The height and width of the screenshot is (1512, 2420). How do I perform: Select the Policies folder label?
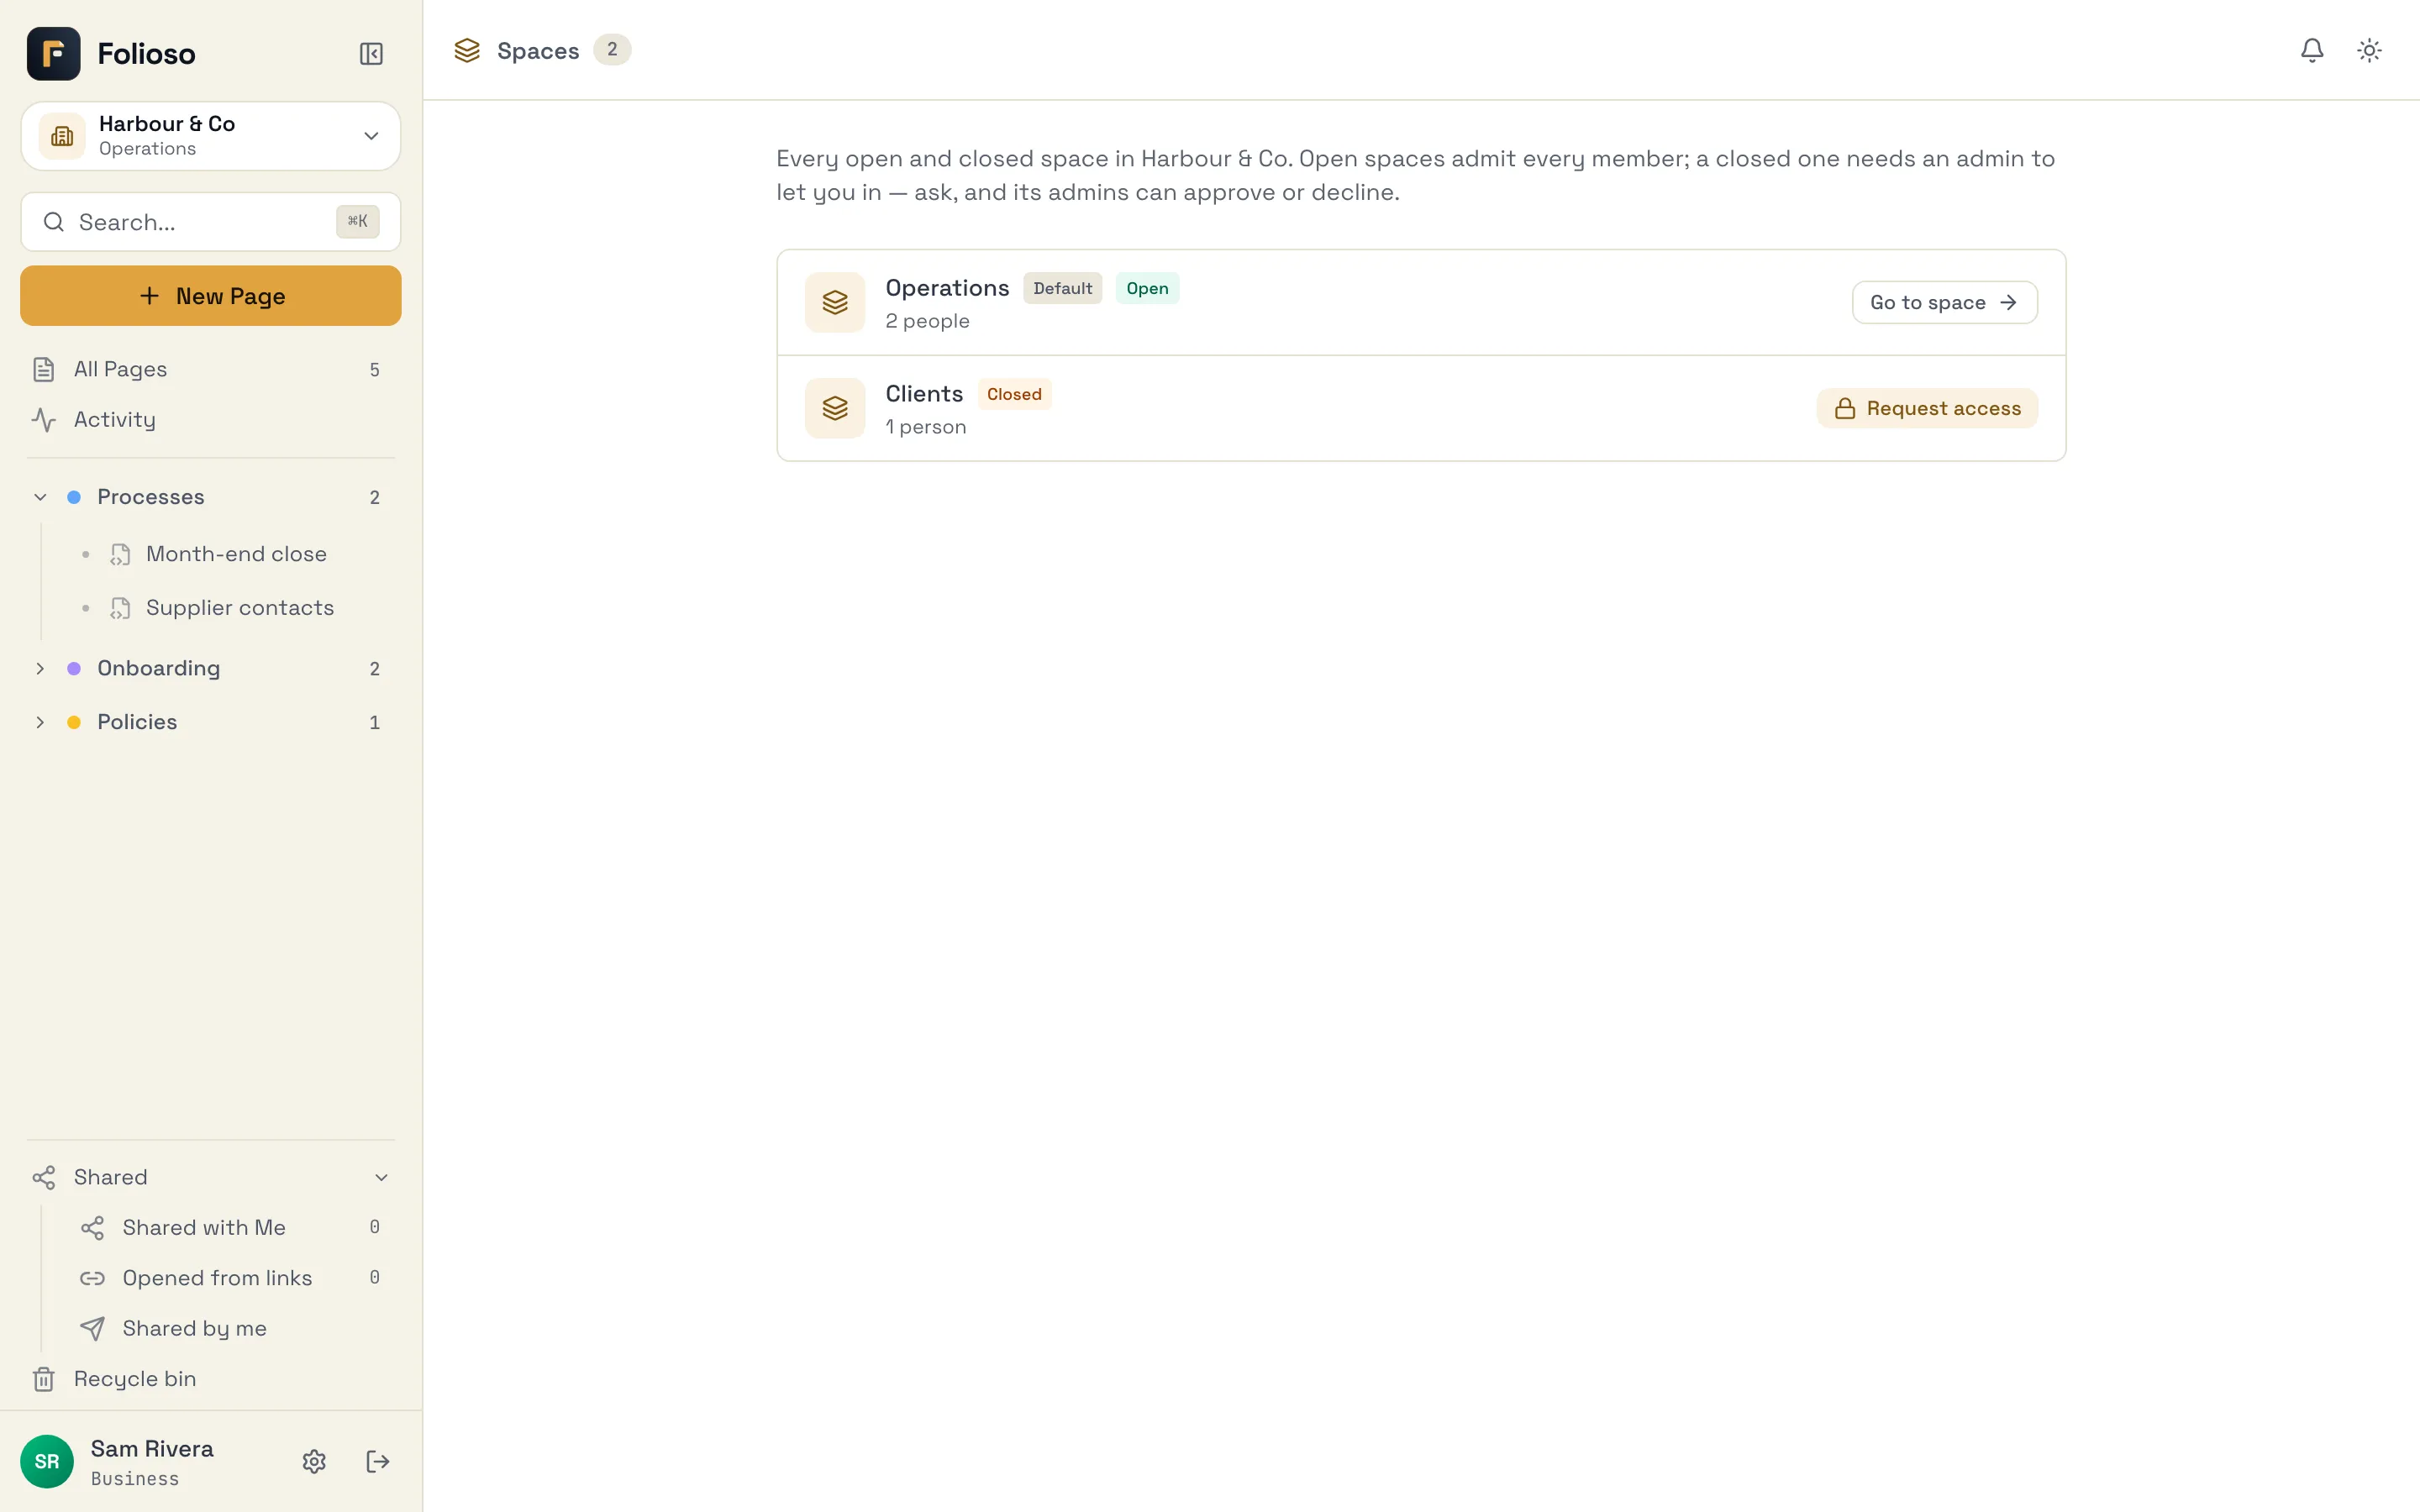tap(137, 722)
